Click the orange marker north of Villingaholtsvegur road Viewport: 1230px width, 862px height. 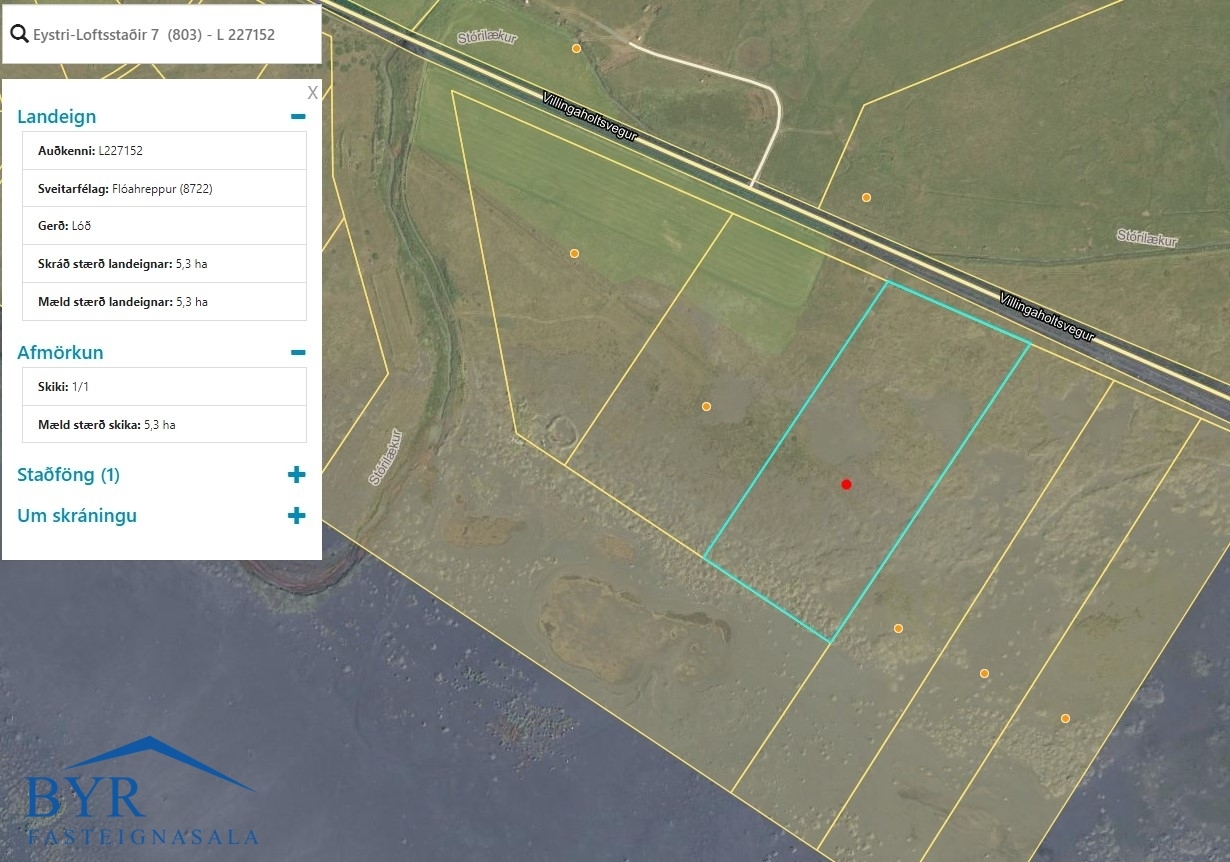[866, 197]
